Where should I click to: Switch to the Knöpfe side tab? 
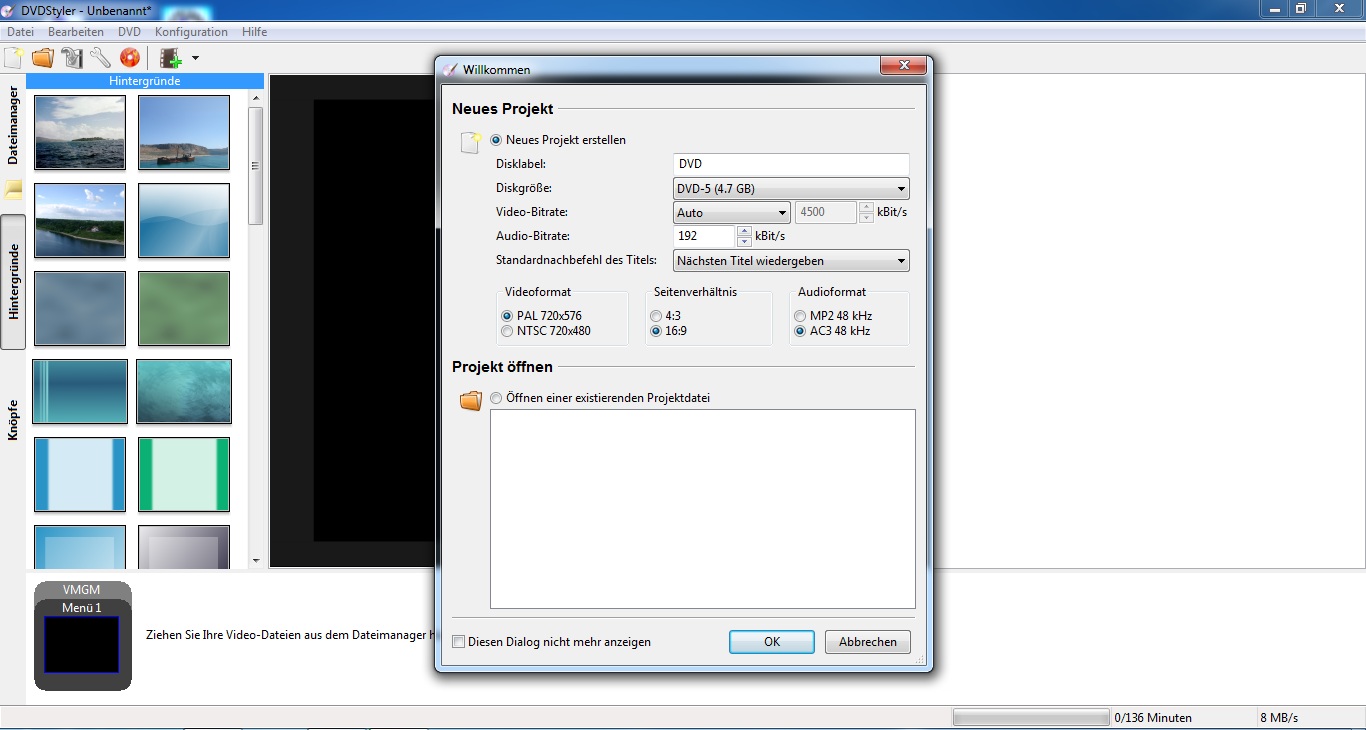point(13,420)
